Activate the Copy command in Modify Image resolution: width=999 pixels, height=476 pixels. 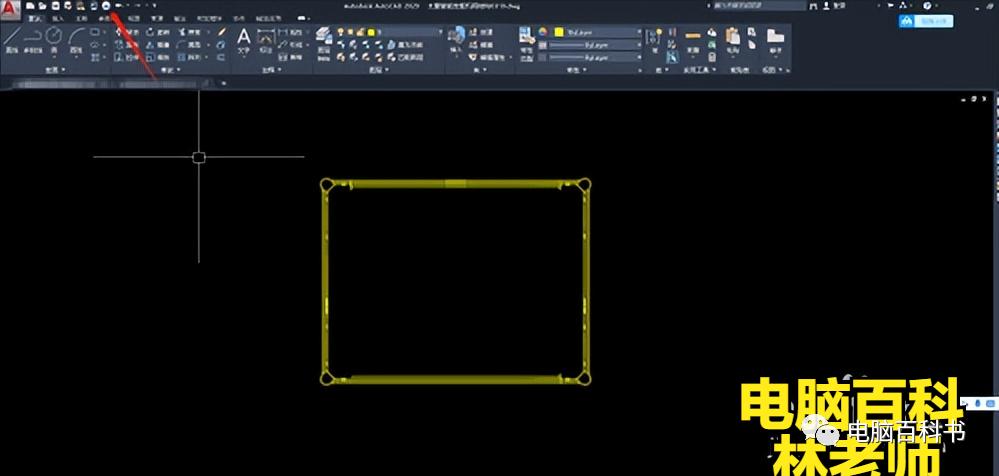[127, 45]
